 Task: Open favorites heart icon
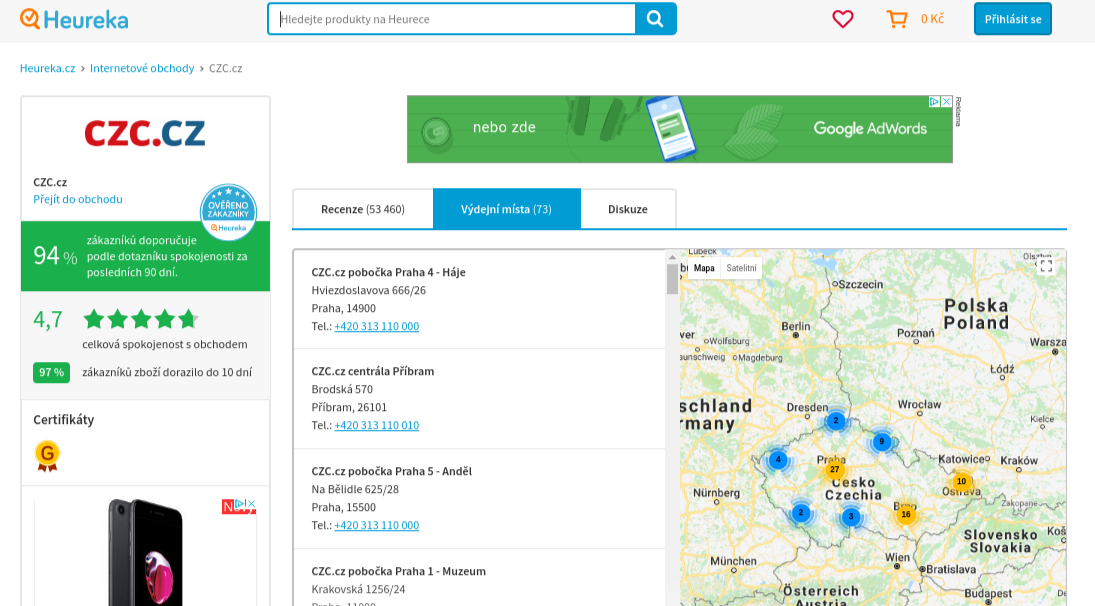tap(843, 19)
